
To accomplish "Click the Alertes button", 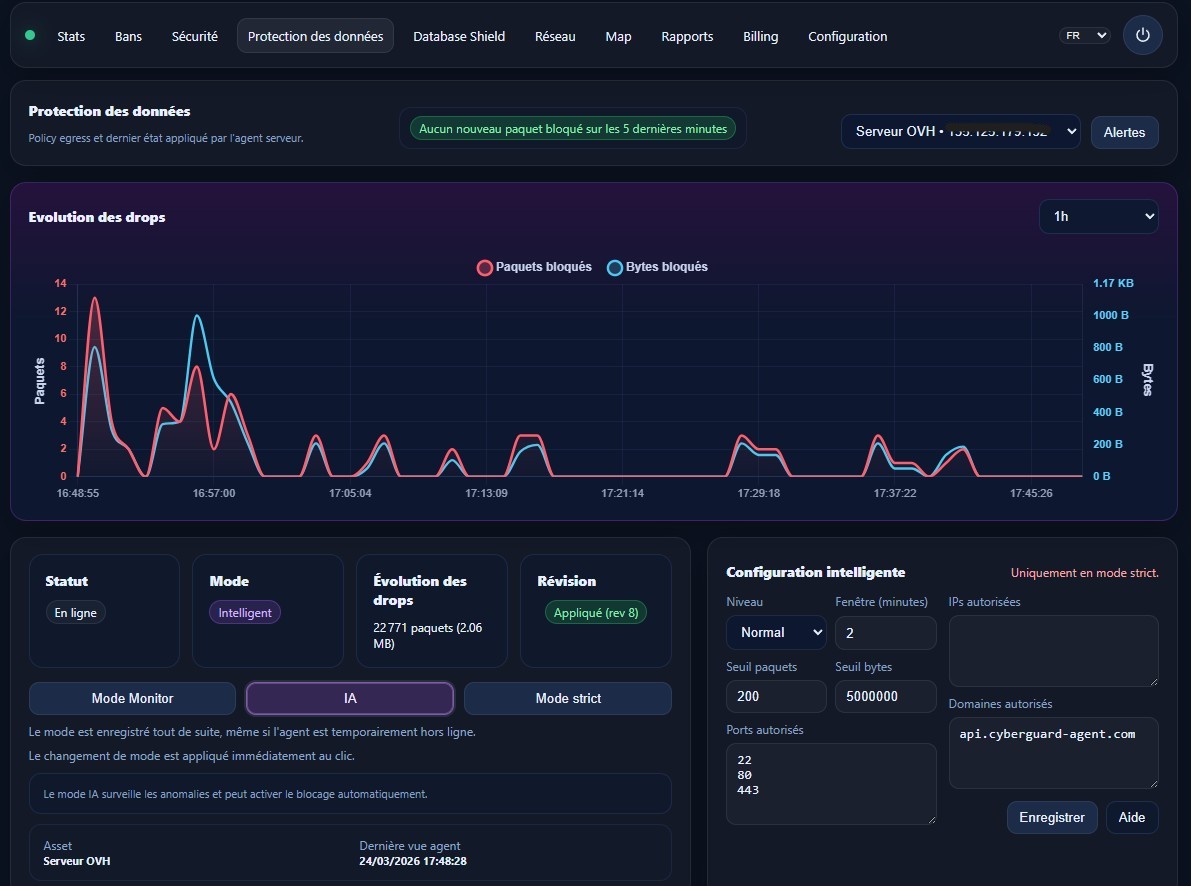I will (x=1124, y=132).
